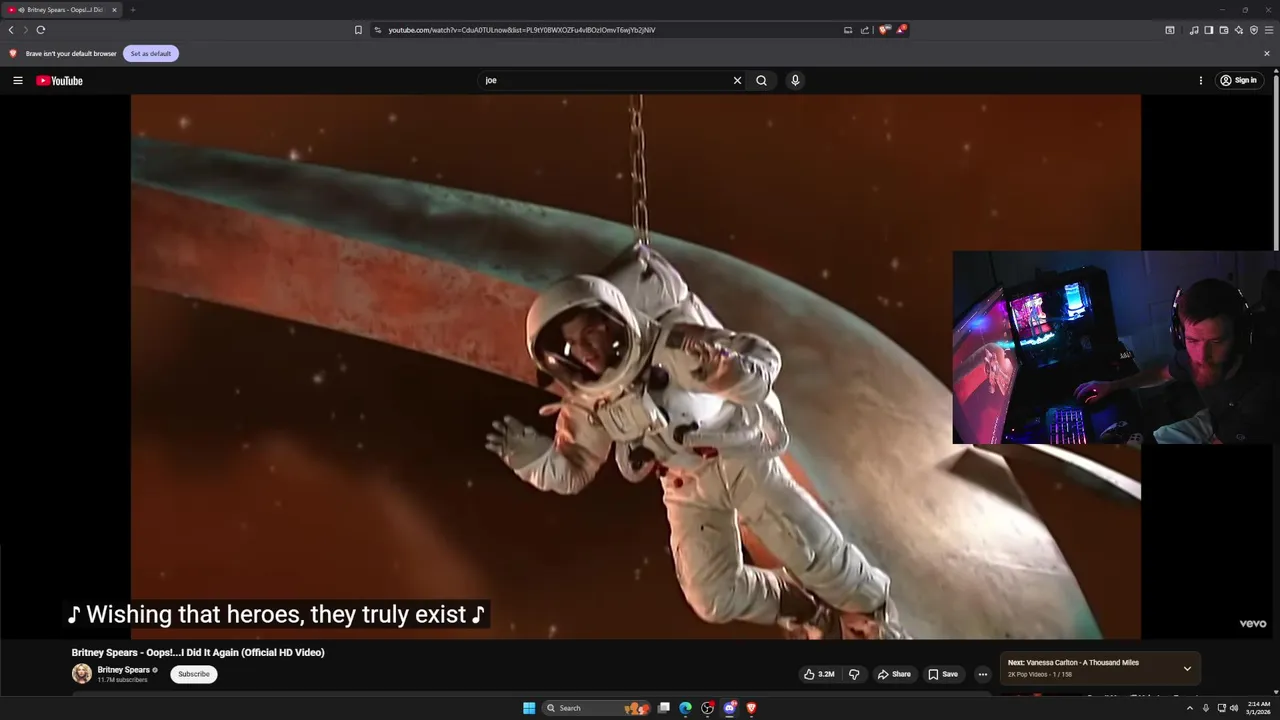Image resolution: width=1280 pixels, height=720 pixels.
Task: Go to the YouTube home logo
Action: (x=59, y=80)
